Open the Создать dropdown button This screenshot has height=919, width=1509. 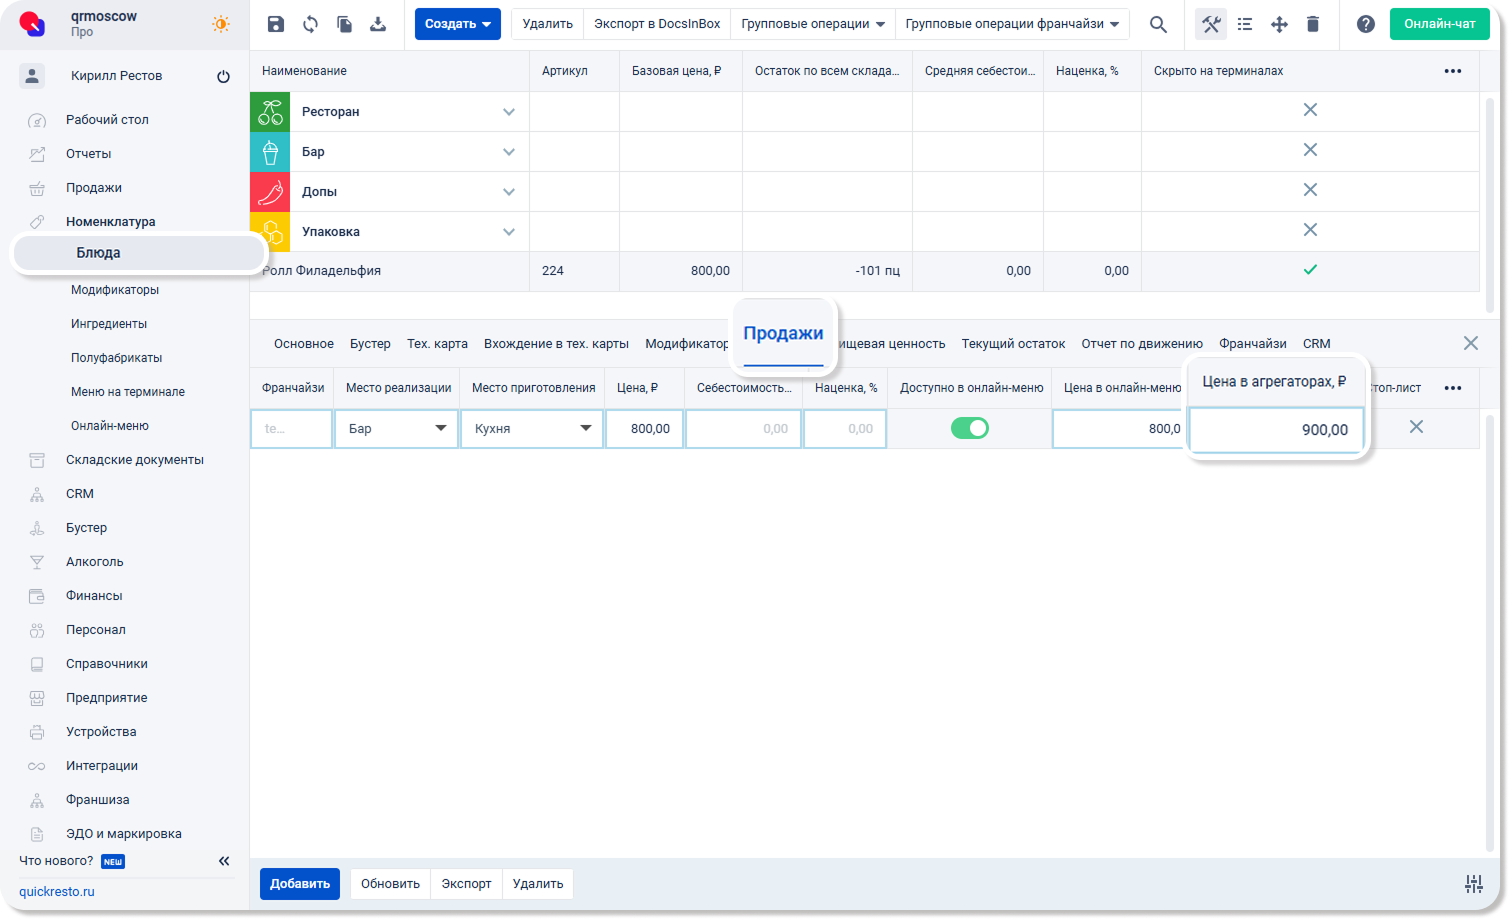pyautogui.click(x=457, y=24)
